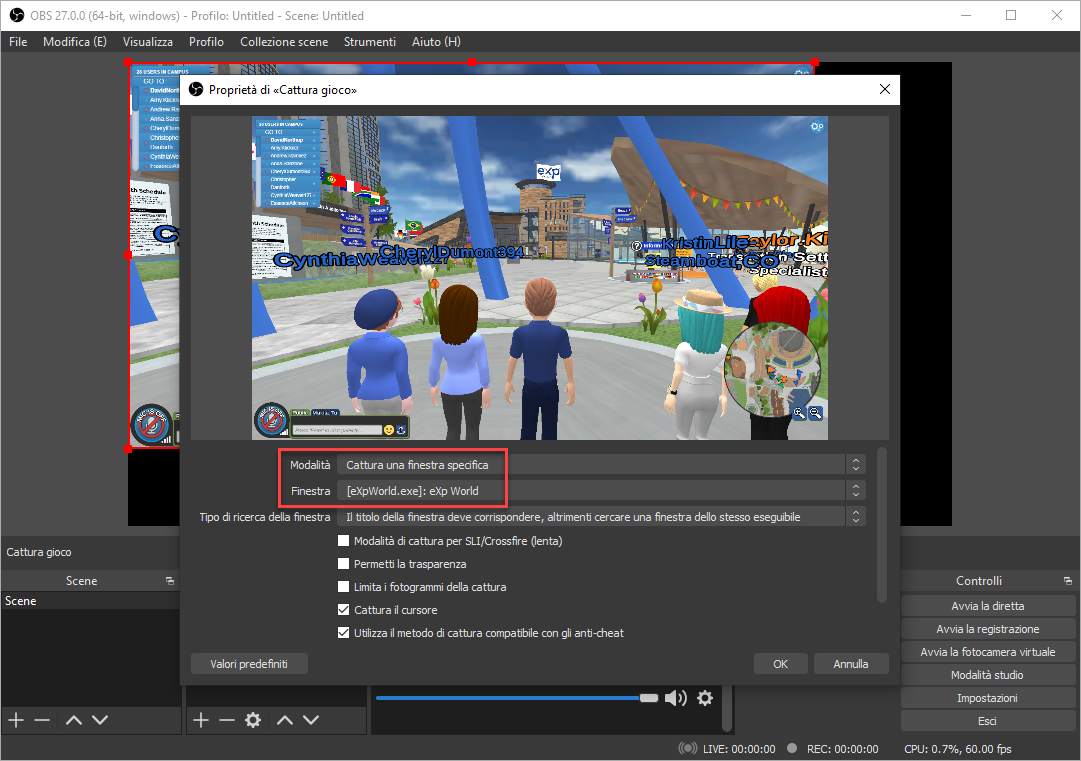Click the undock icon on Scene panel header

(170, 581)
